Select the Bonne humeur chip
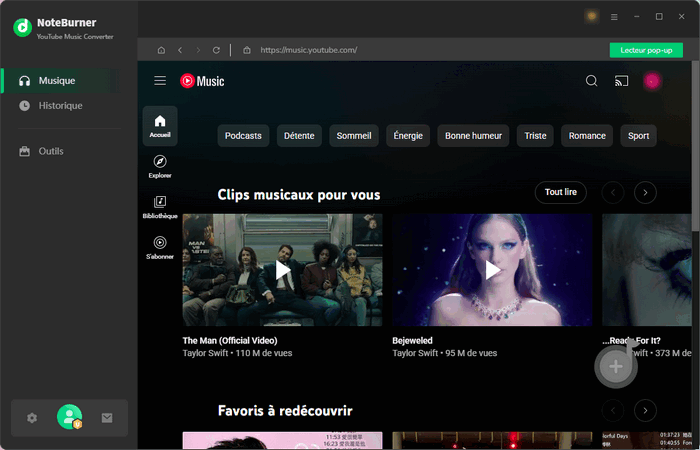This screenshot has width=700, height=450. coord(473,136)
